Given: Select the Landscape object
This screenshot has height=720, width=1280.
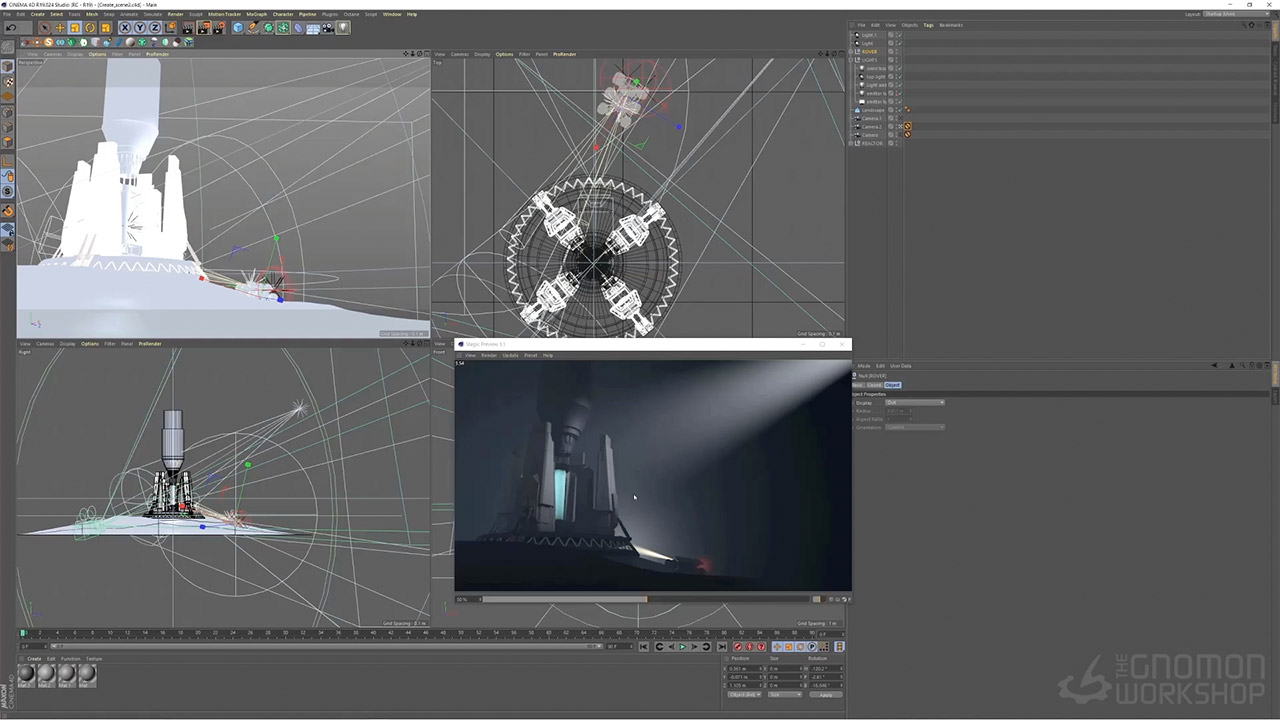Looking at the screenshot, I should click(x=873, y=110).
